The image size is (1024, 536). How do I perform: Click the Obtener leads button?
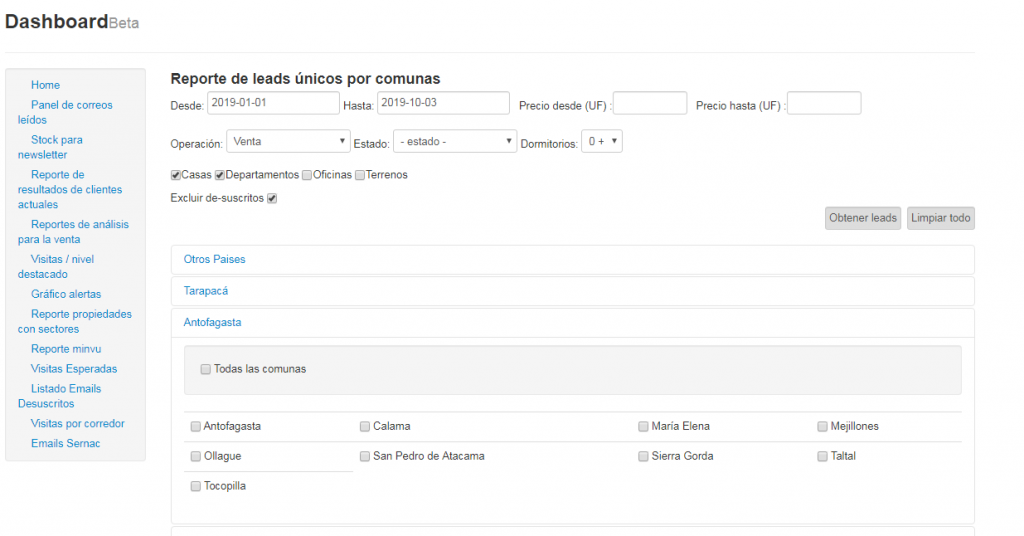click(x=863, y=218)
